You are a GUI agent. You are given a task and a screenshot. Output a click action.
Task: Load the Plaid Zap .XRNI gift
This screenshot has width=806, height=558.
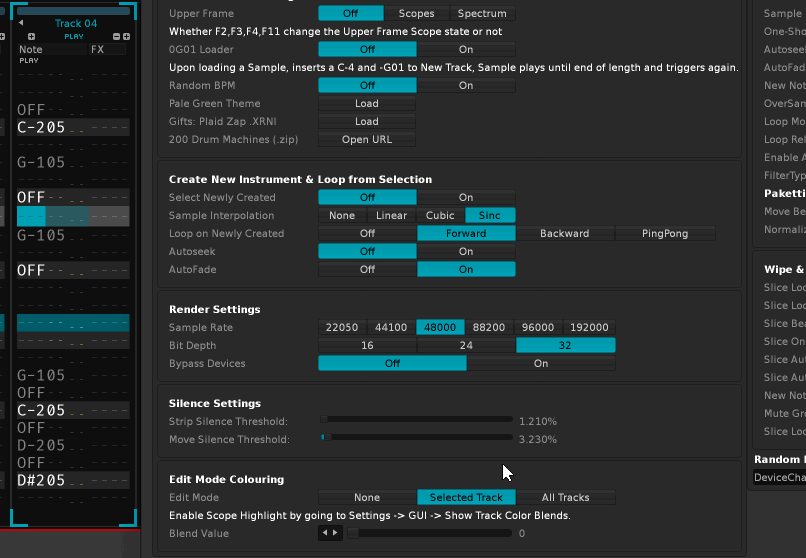[367, 121]
